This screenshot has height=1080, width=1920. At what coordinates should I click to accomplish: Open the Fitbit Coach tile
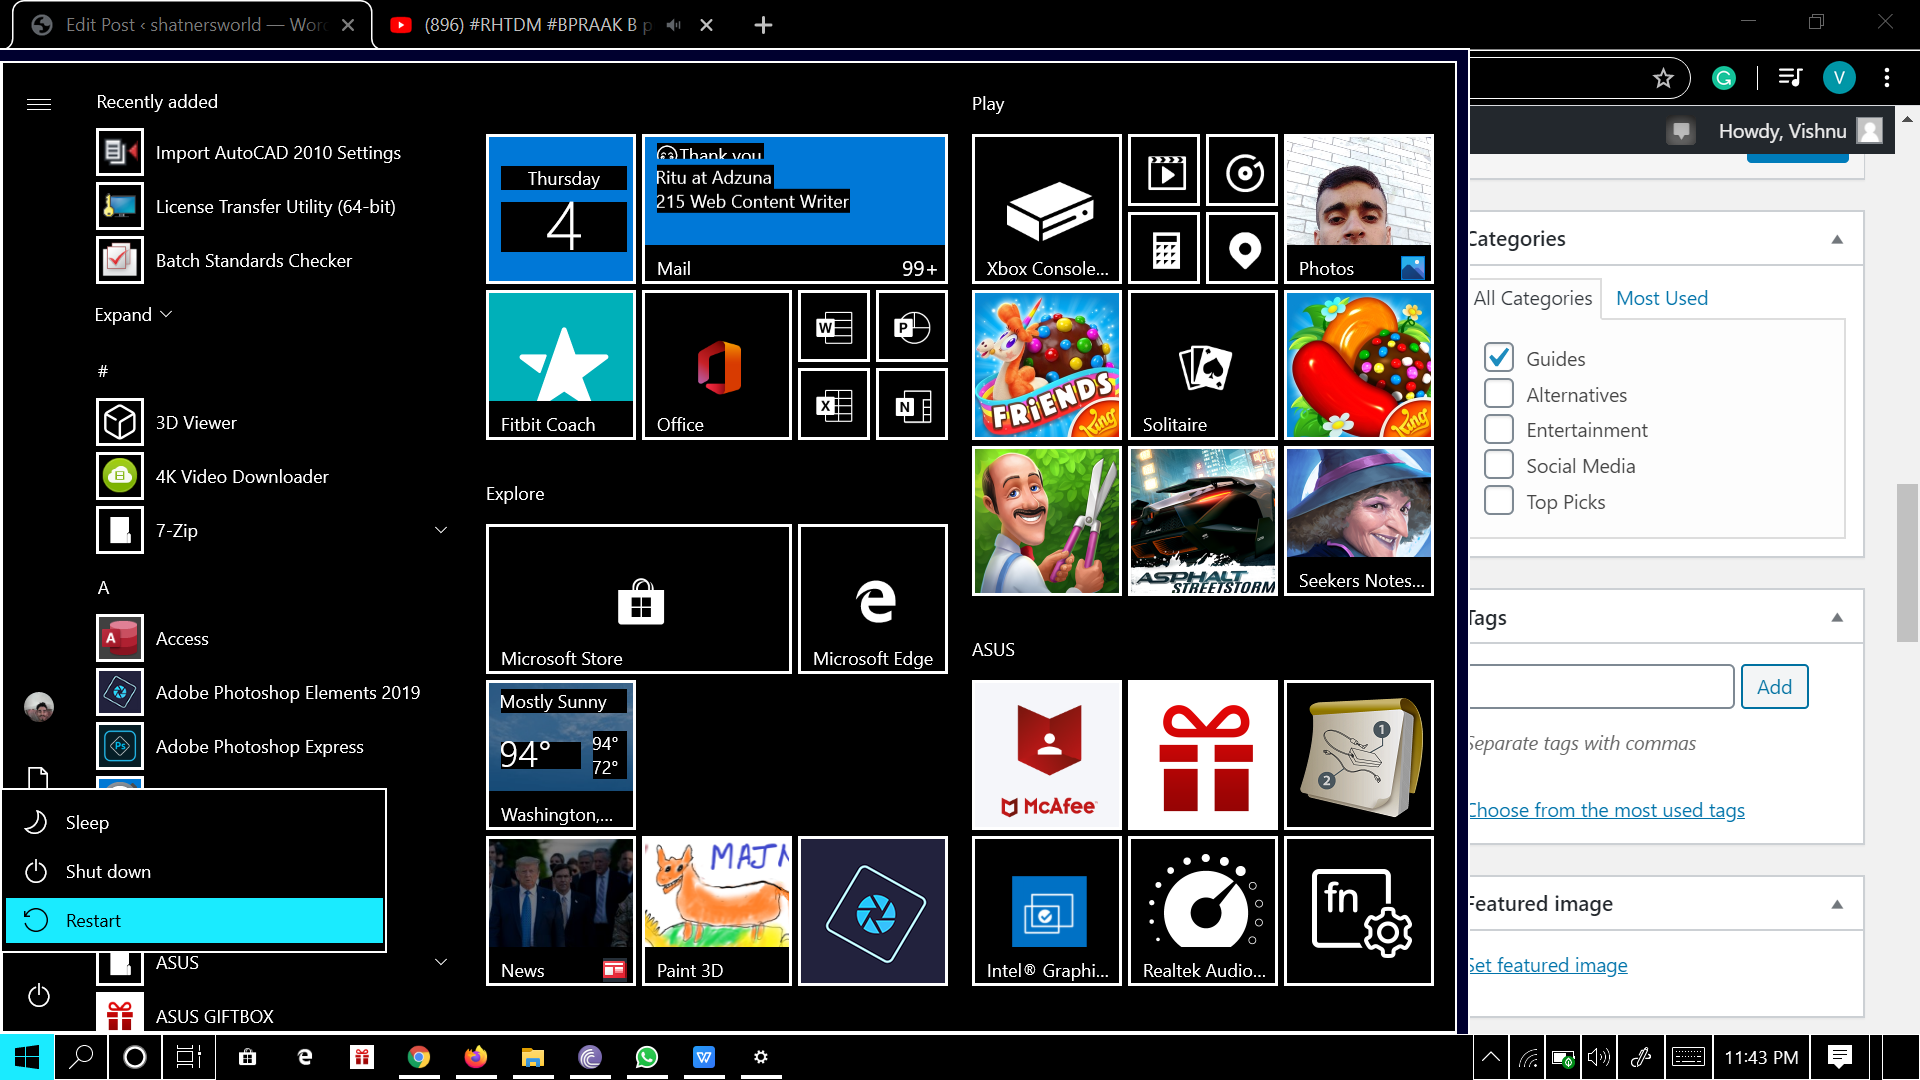point(560,365)
